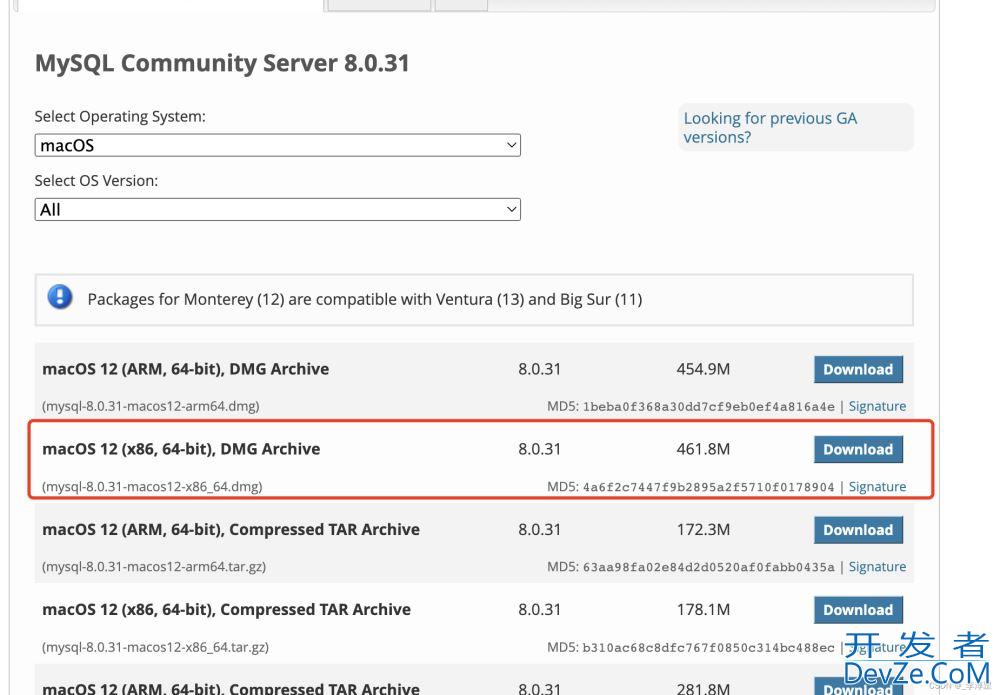Click the size value 454.9M
The height and width of the screenshot is (695, 1000).
click(703, 369)
